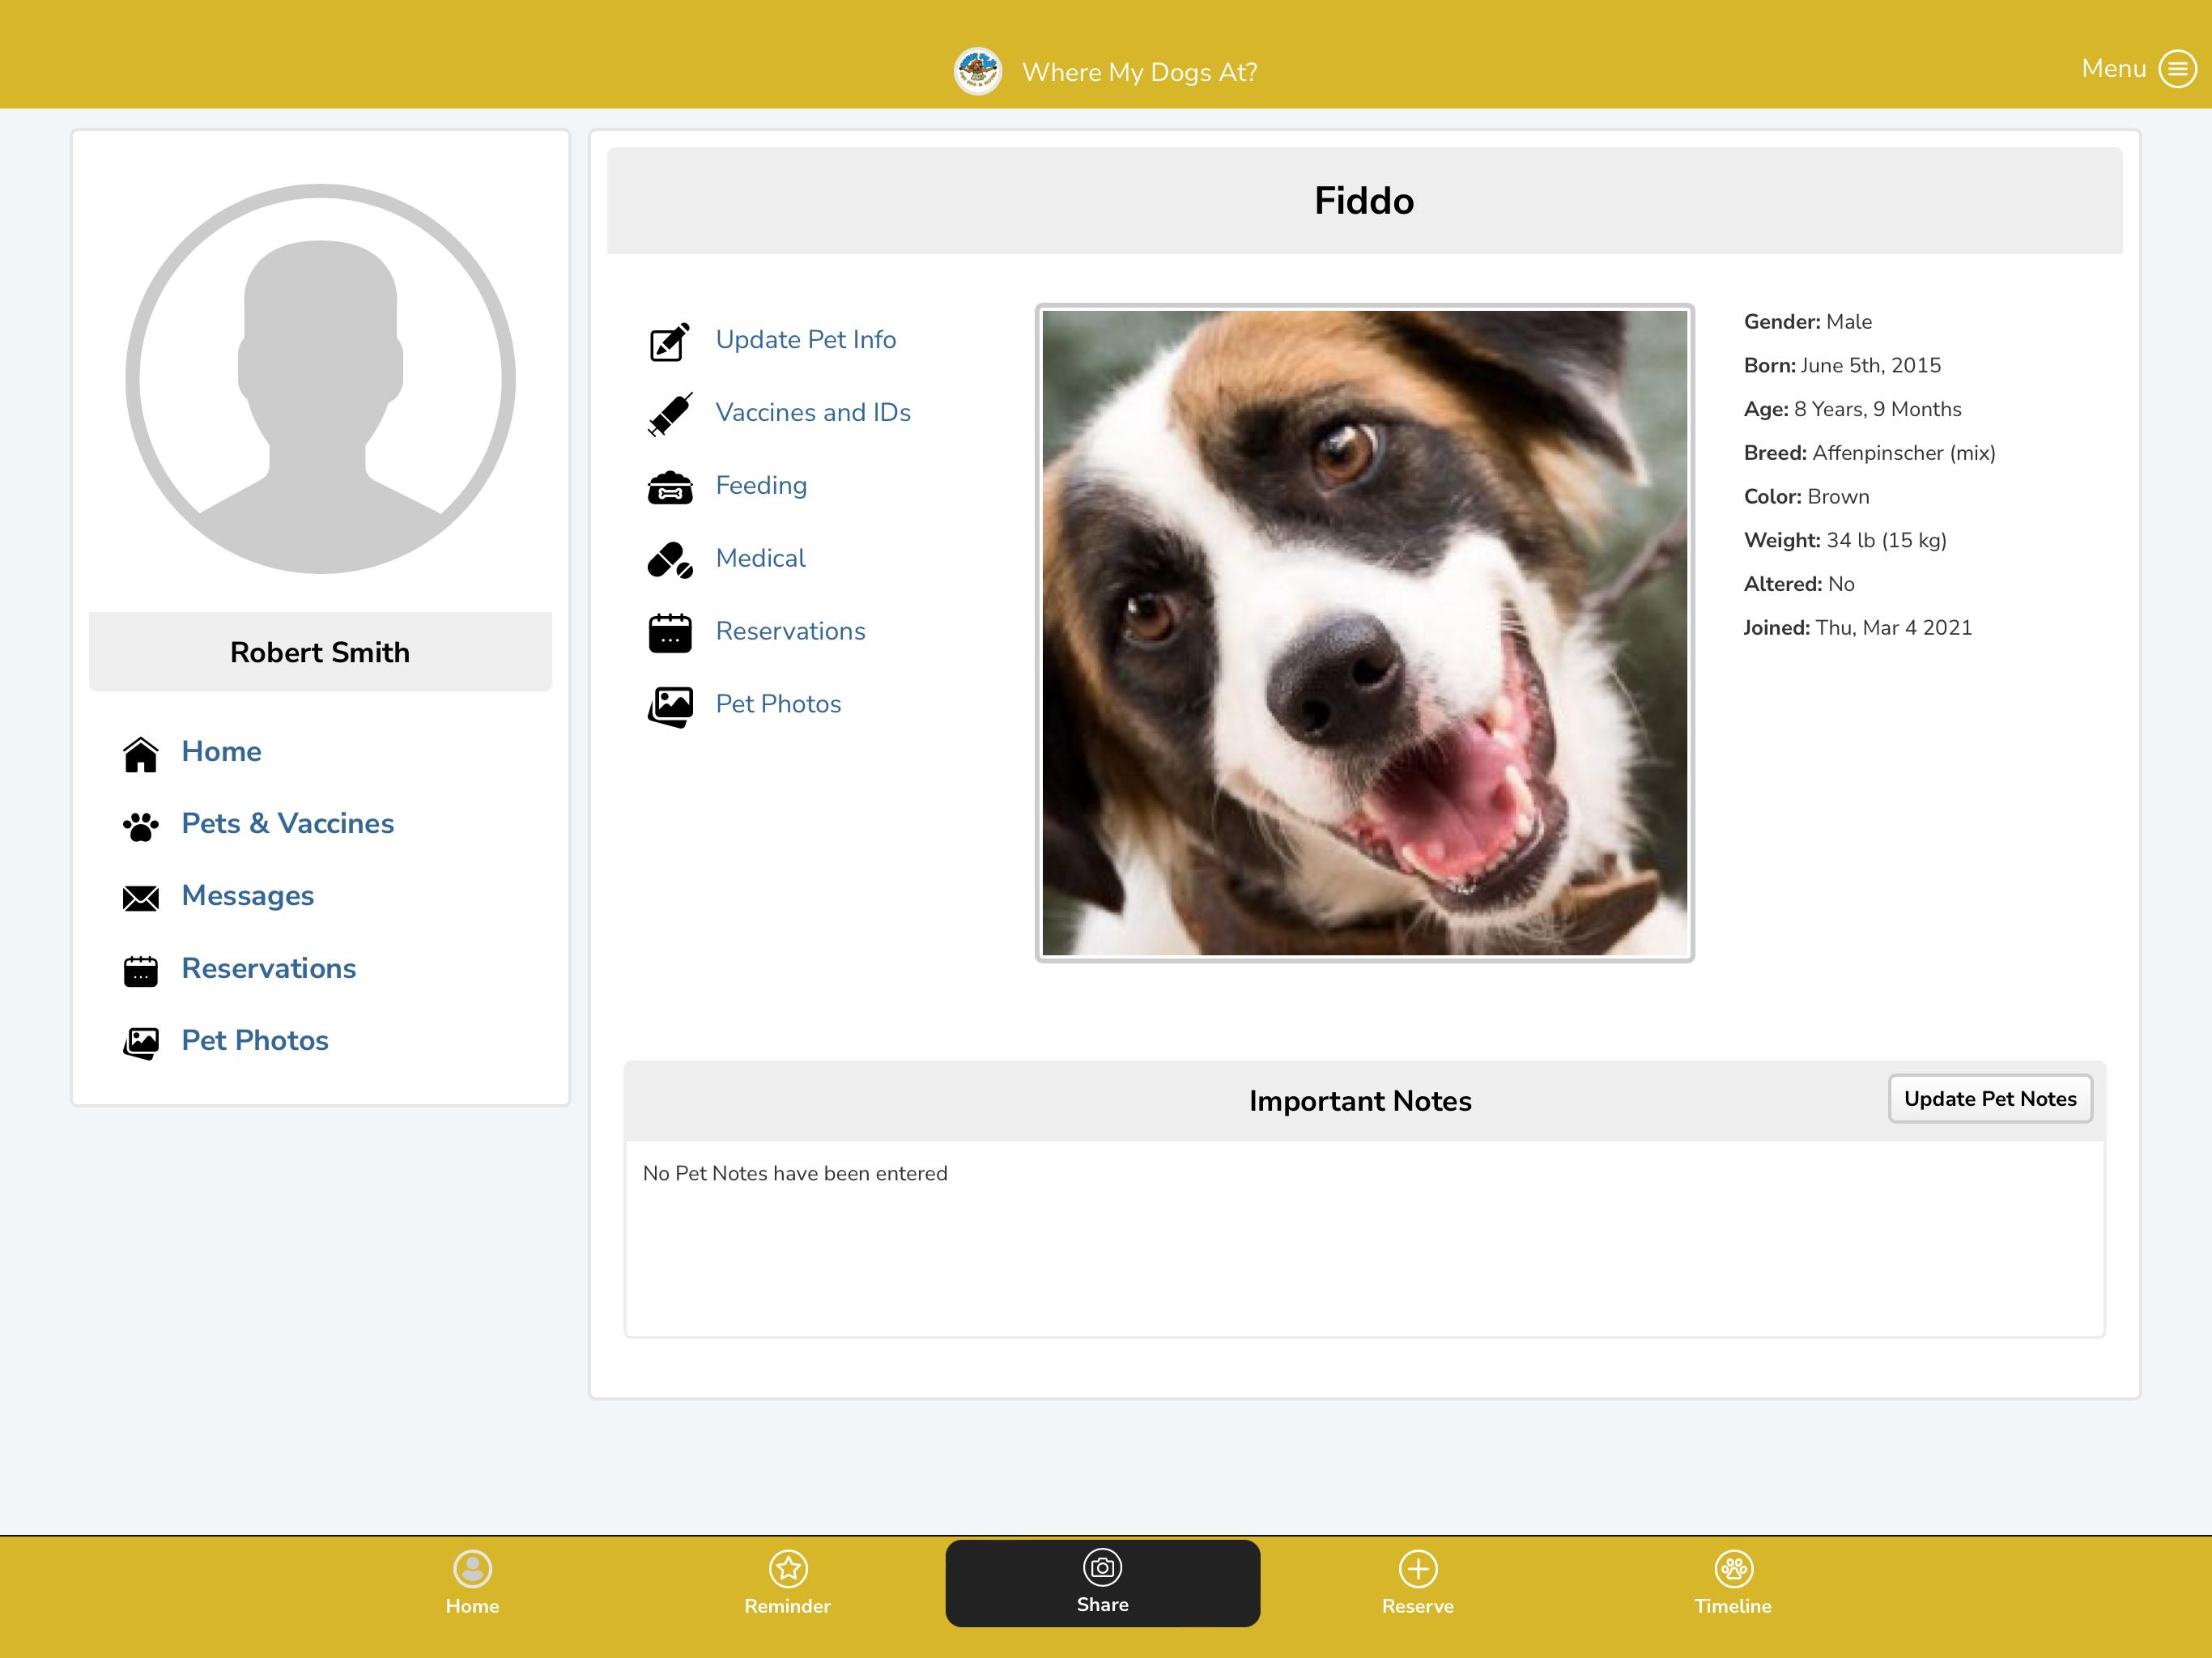The width and height of the screenshot is (2212, 1658).
Task: Click the calendar icon beside Fiddo's Reservations
Action: click(670, 633)
